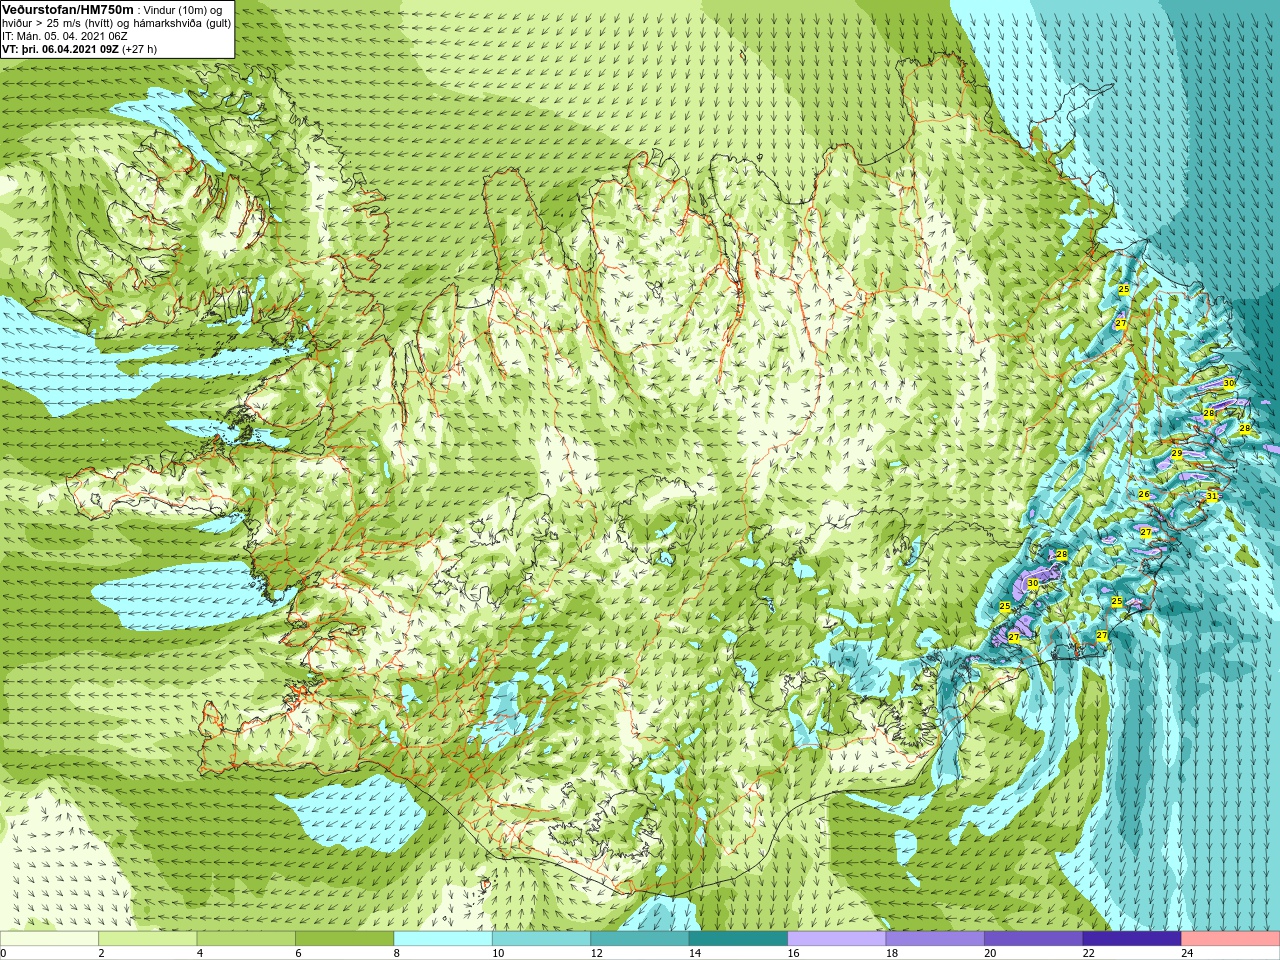Click the '16' tick label on color scale
Screen dimensions: 1280x960
pyautogui.click(x=793, y=953)
